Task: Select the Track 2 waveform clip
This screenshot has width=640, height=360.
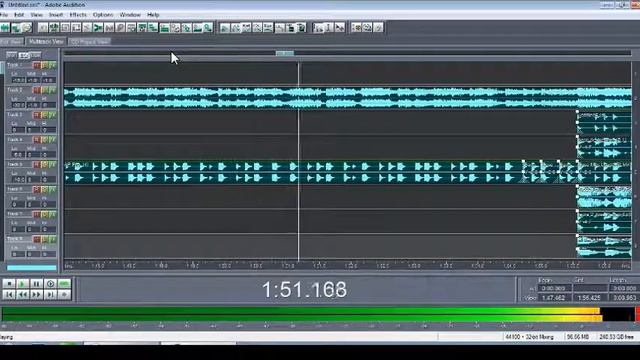Action: tap(348, 98)
